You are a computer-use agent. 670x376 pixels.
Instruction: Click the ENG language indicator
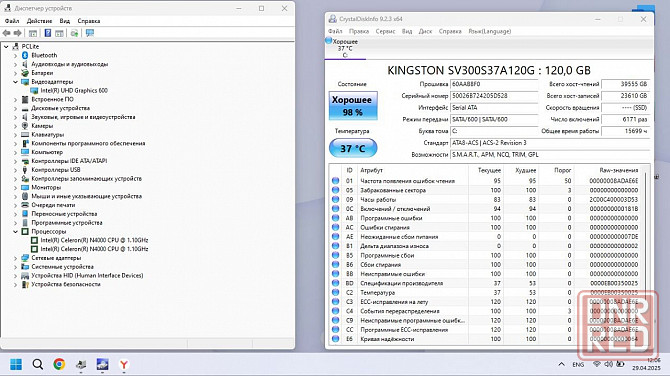[578, 364]
